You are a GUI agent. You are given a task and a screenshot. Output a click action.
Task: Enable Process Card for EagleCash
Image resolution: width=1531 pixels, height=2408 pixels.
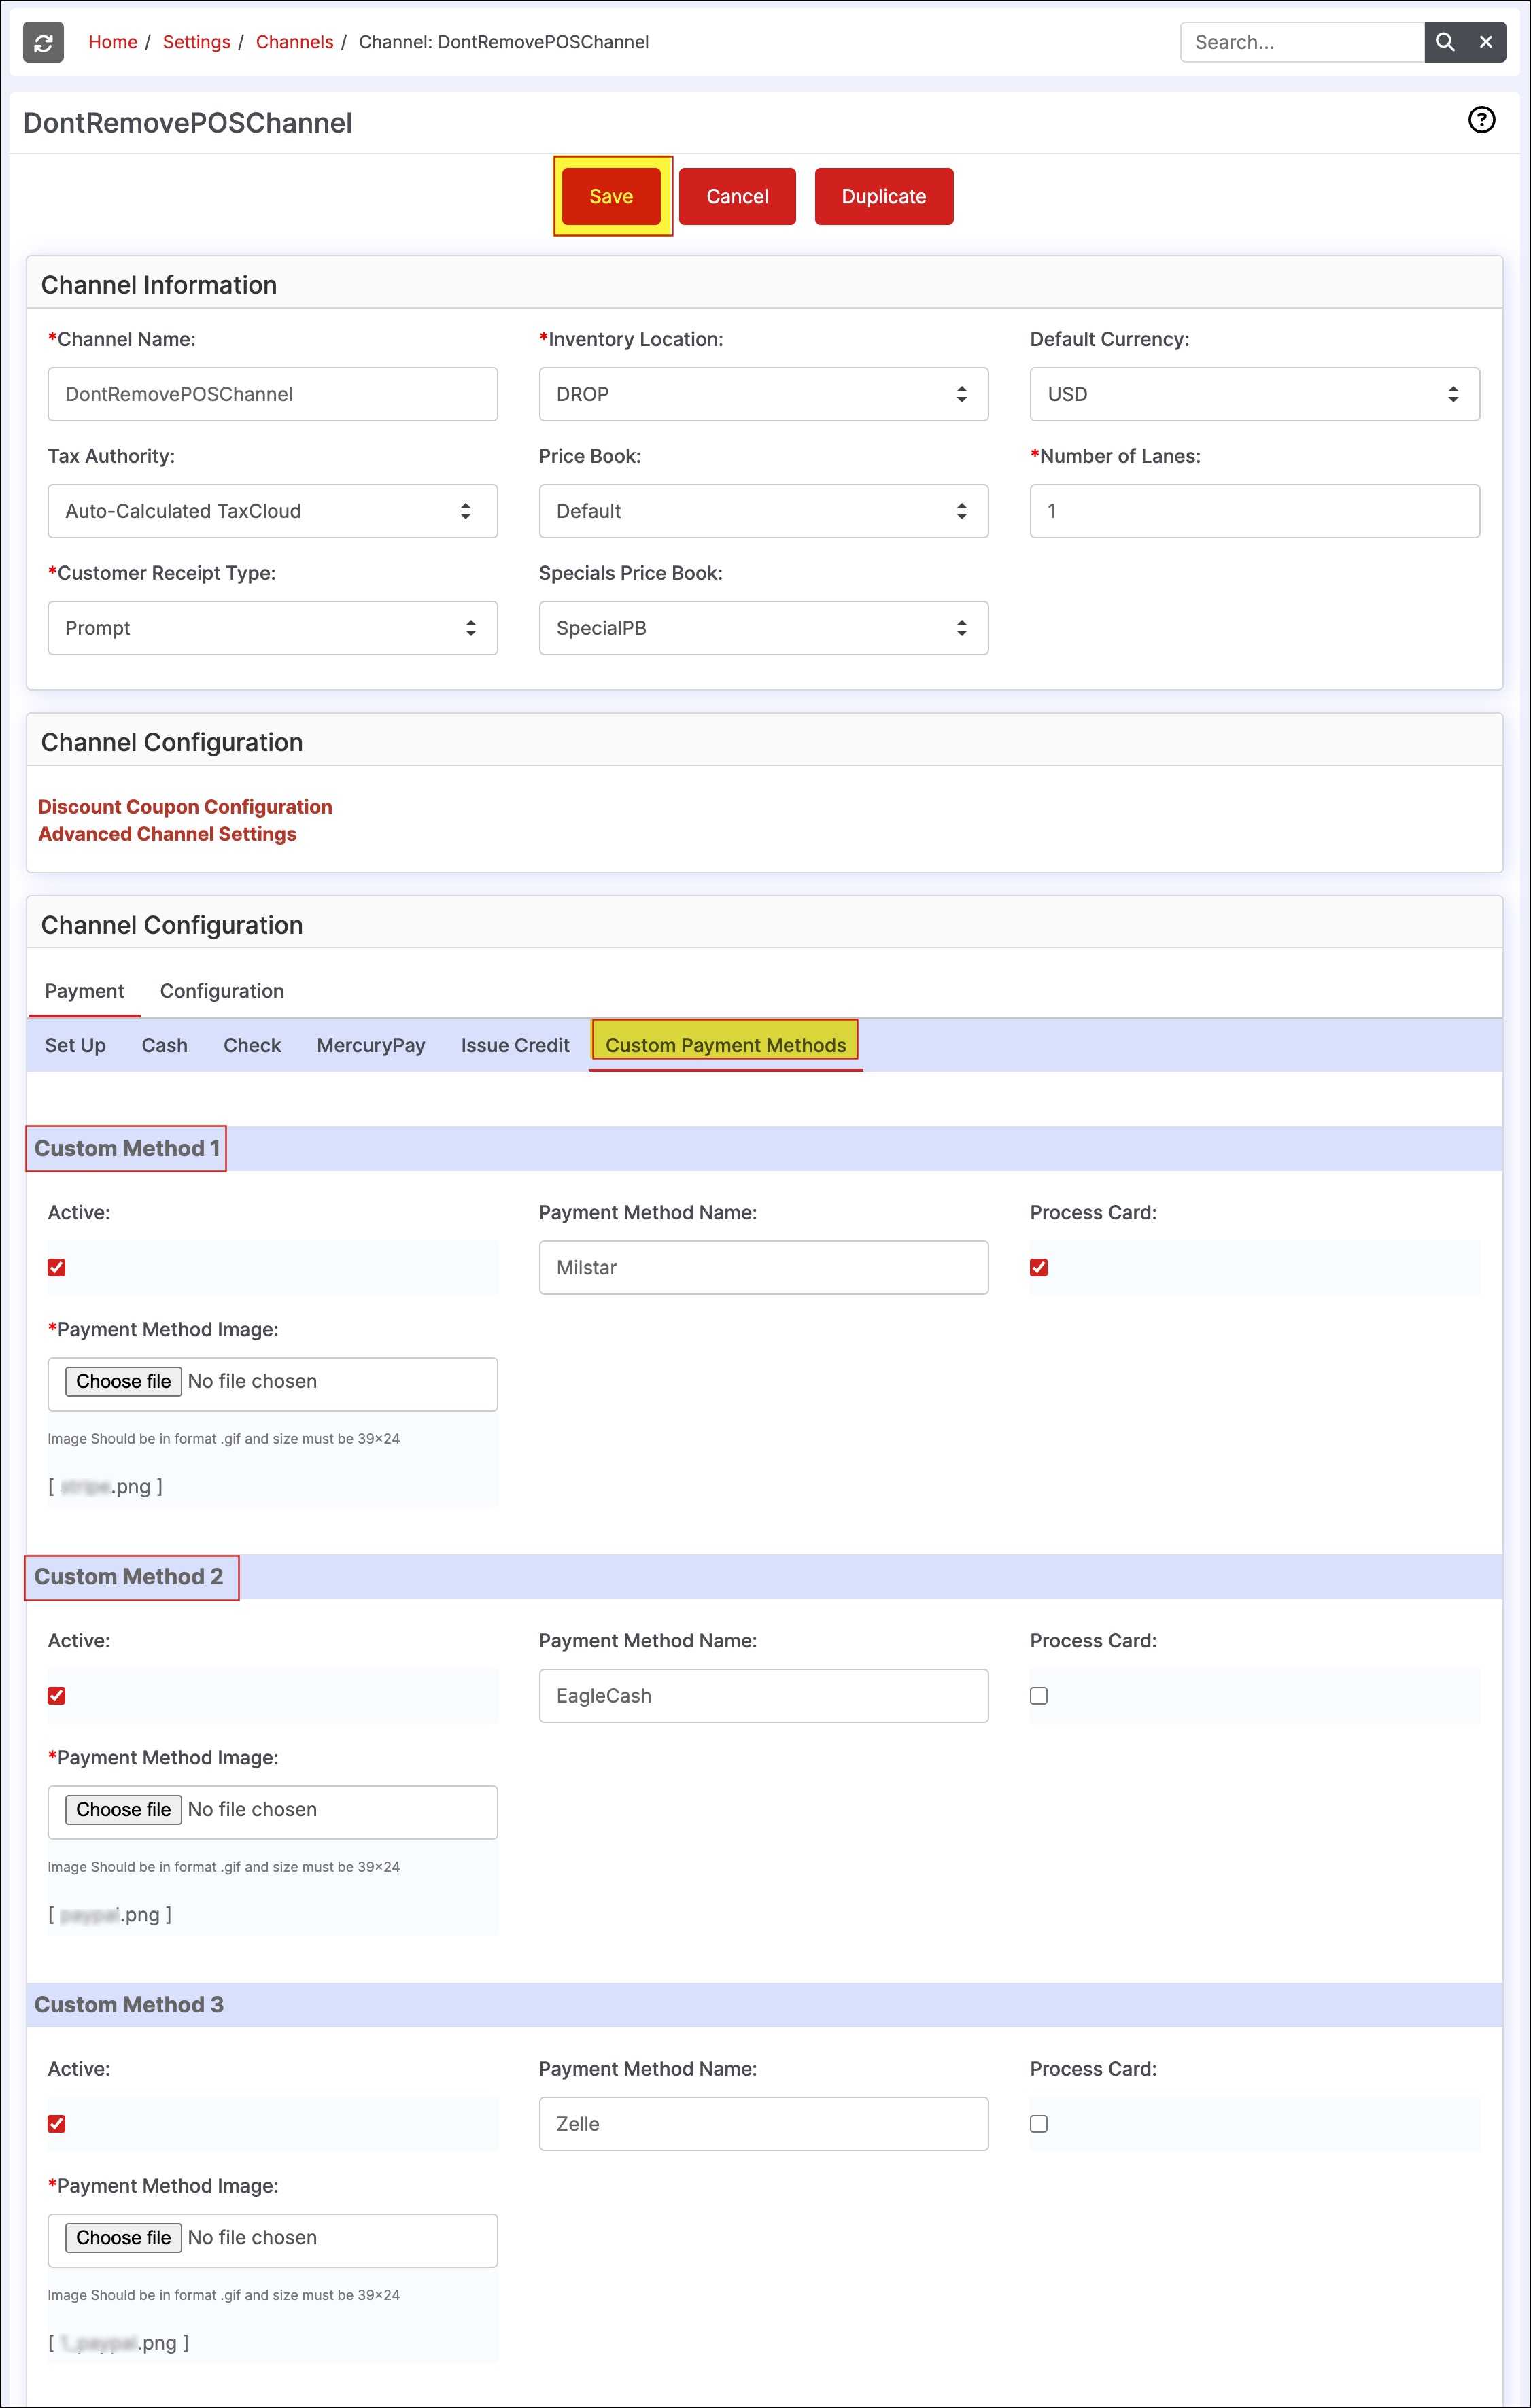(x=1038, y=1695)
